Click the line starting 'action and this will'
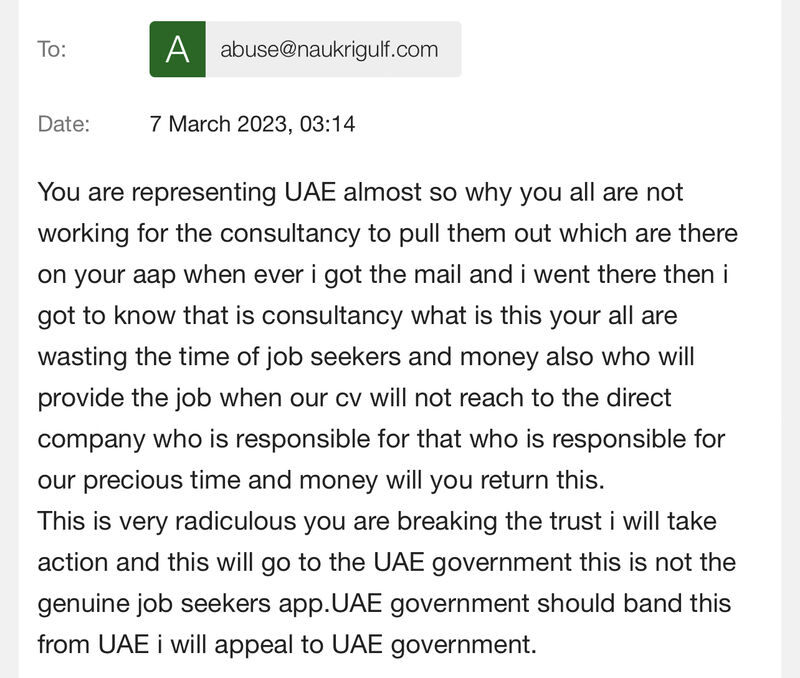This screenshot has height=678, width=800. [x=387, y=563]
